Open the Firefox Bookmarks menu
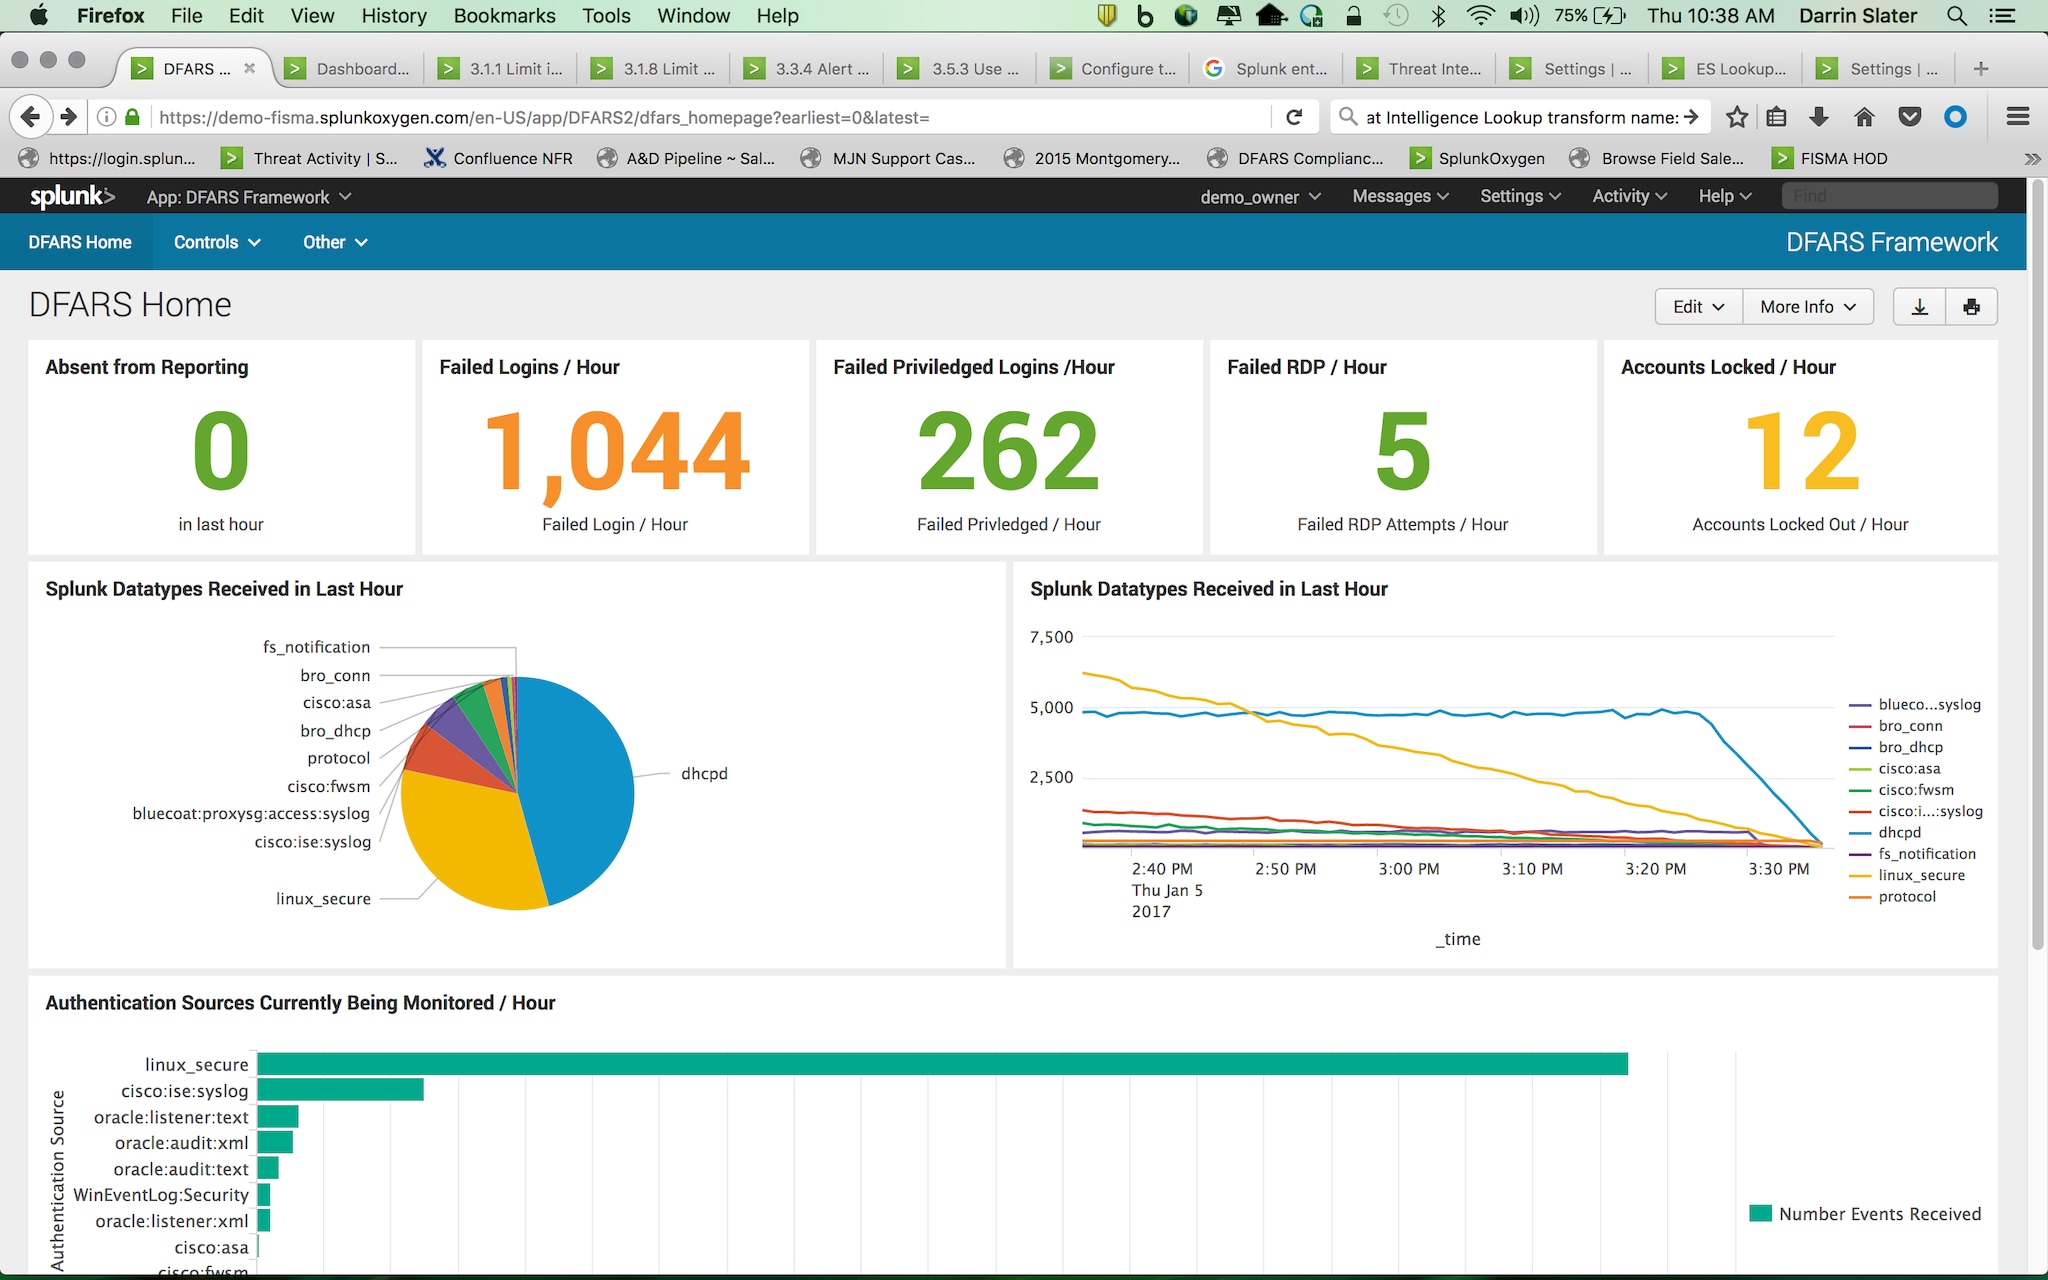Viewport: 2048px width, 1280px height. coord(504,16)
